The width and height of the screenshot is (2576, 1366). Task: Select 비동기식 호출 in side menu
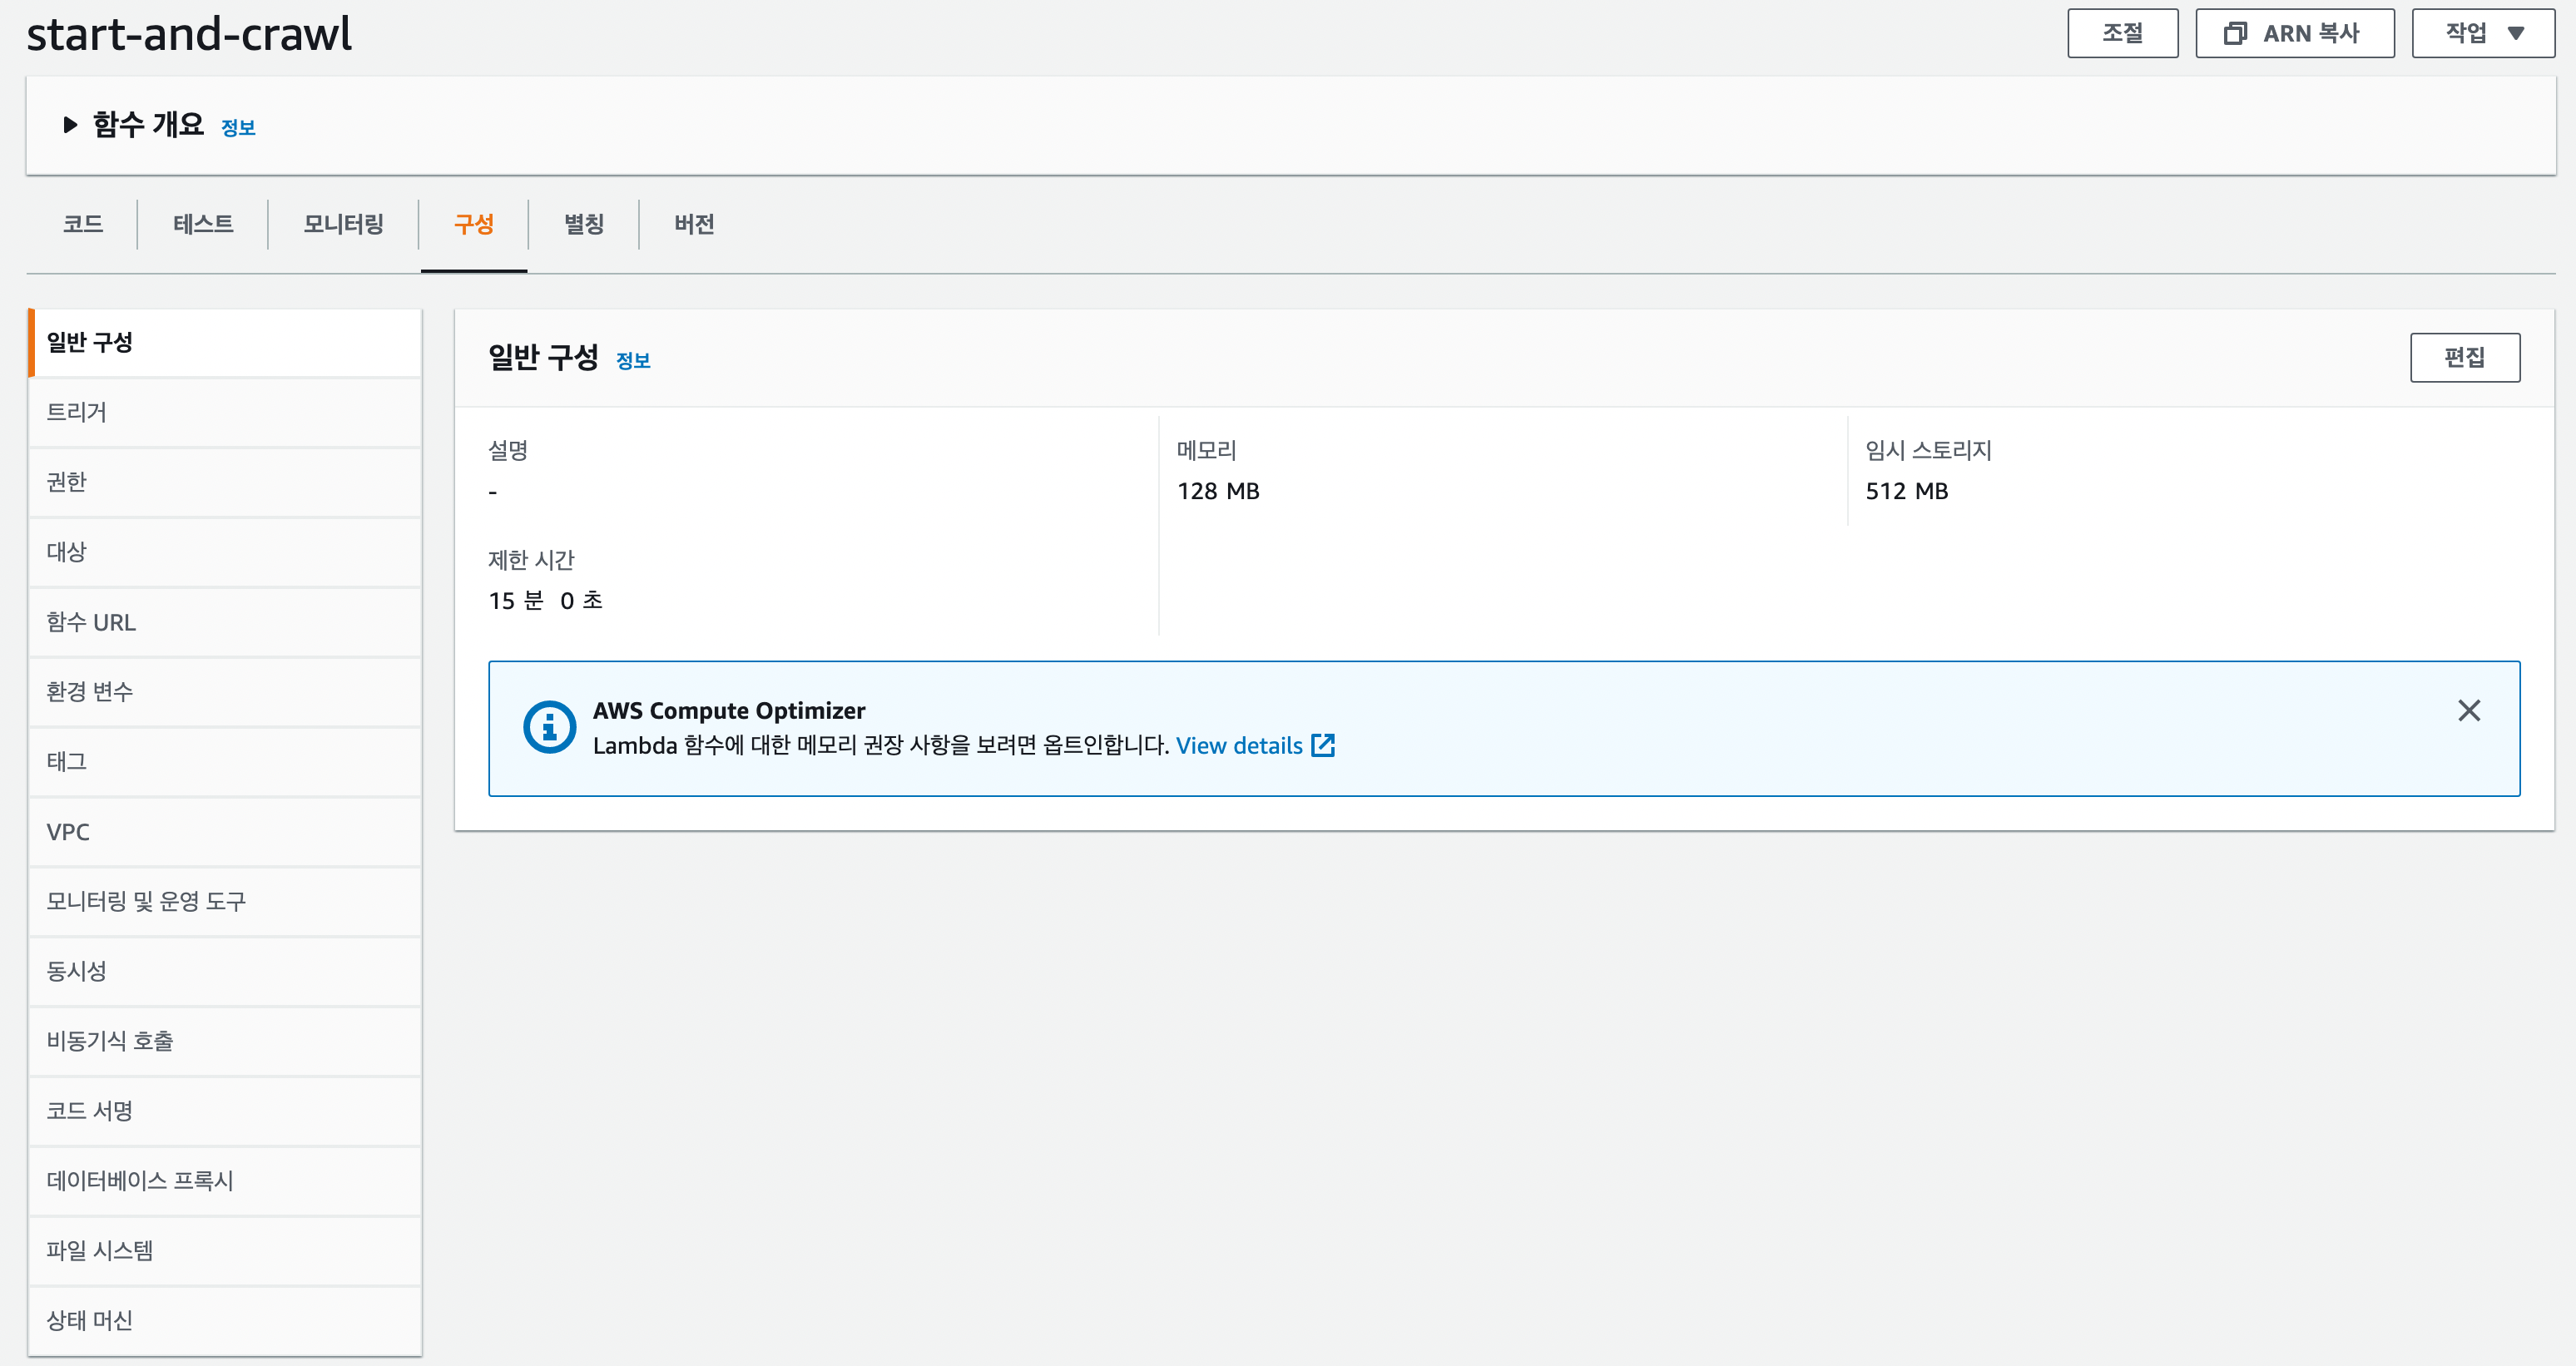(x=110, y=1041)
